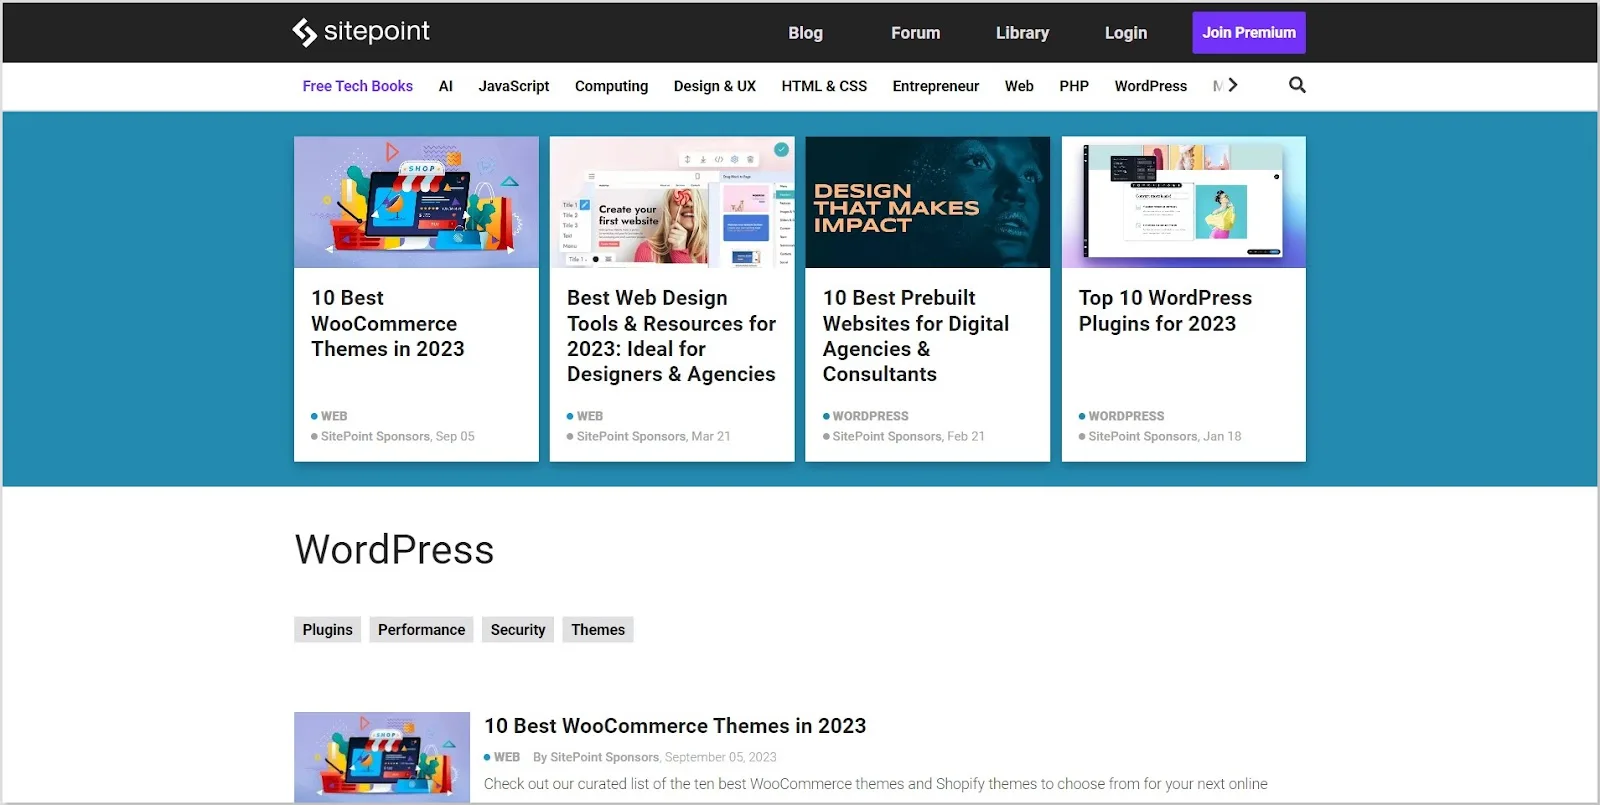
Task: Open 'Top 10 WordPress Plugins for 2023' title
Action: (1165, 311)
